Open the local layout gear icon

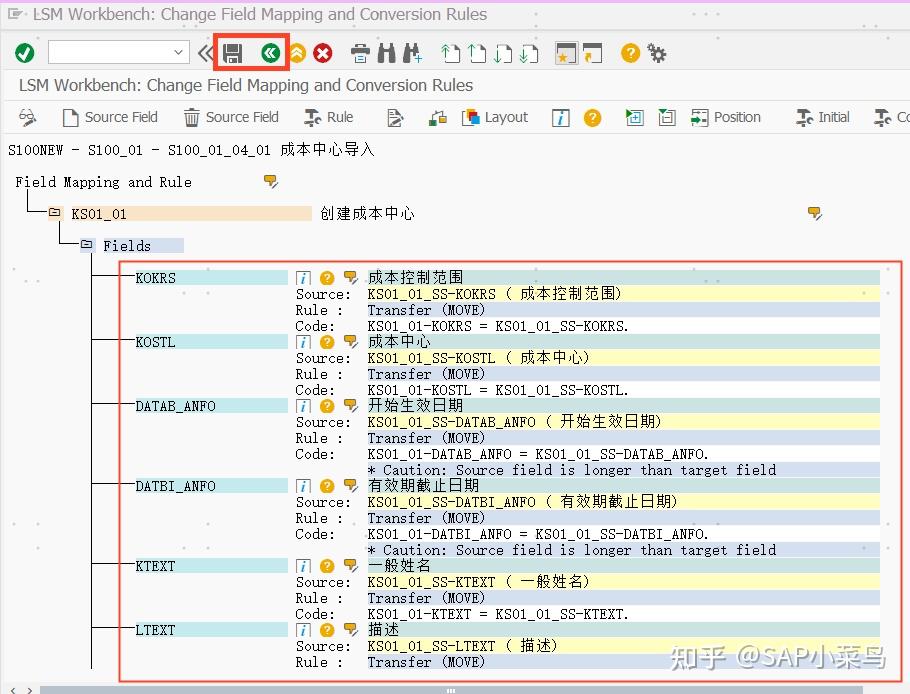(x=657, y=53)
